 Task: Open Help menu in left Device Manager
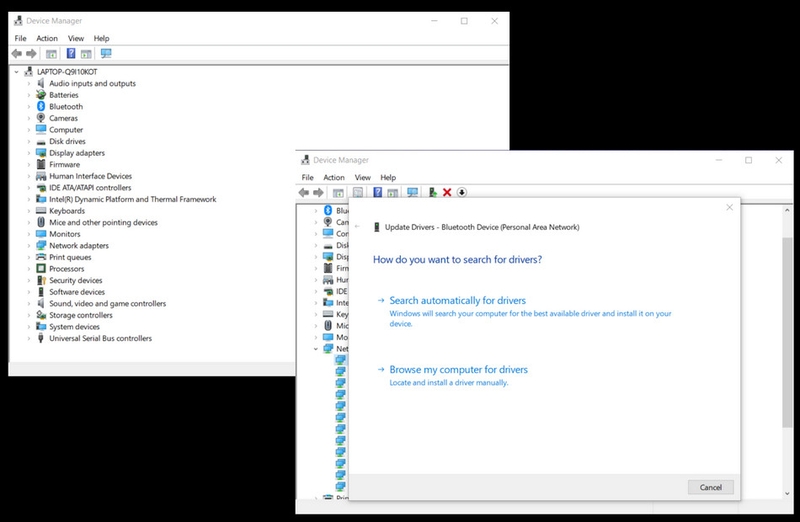(102, 38)
